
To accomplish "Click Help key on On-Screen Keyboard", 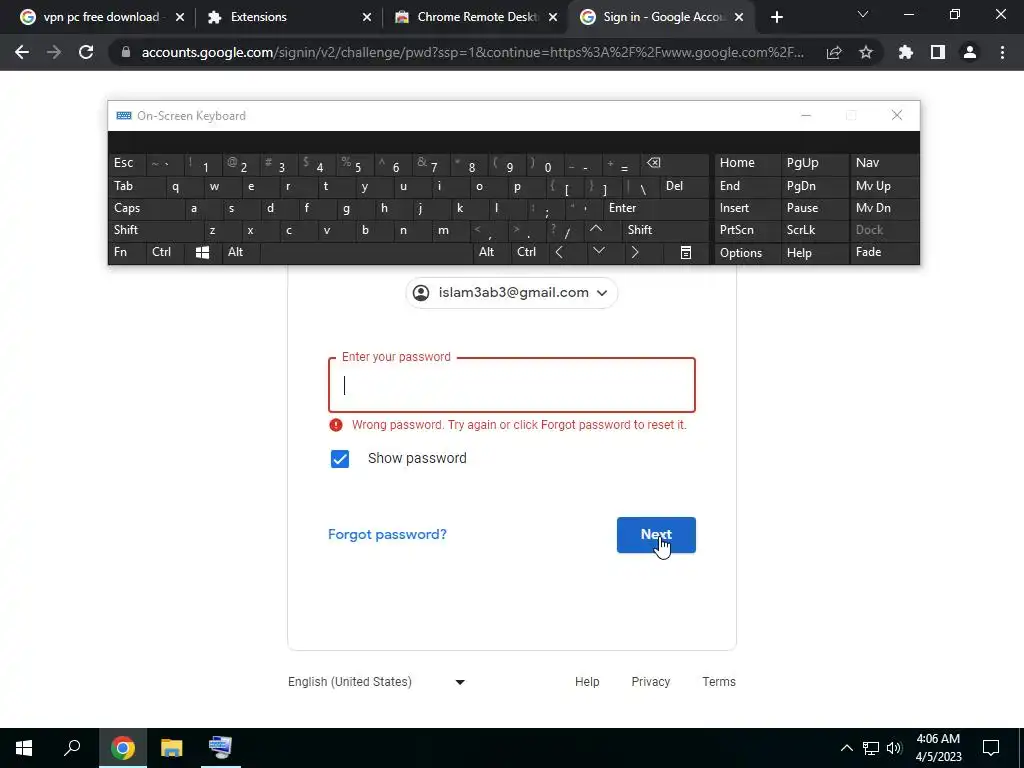I will [814, 253].
